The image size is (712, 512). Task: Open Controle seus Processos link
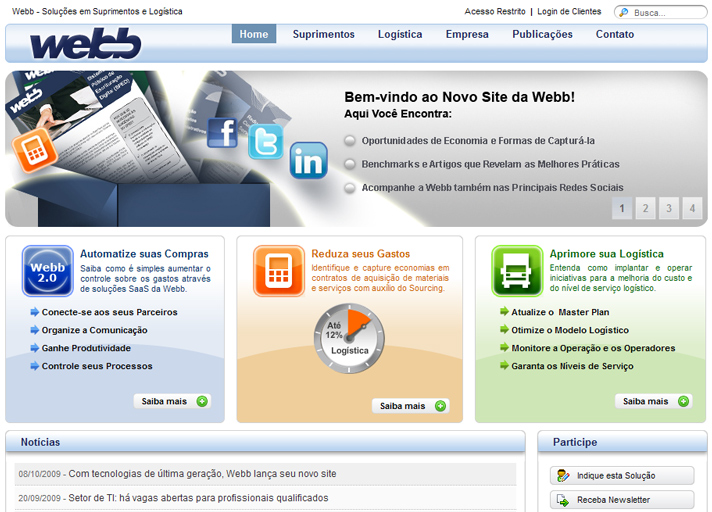click(97, 366)
